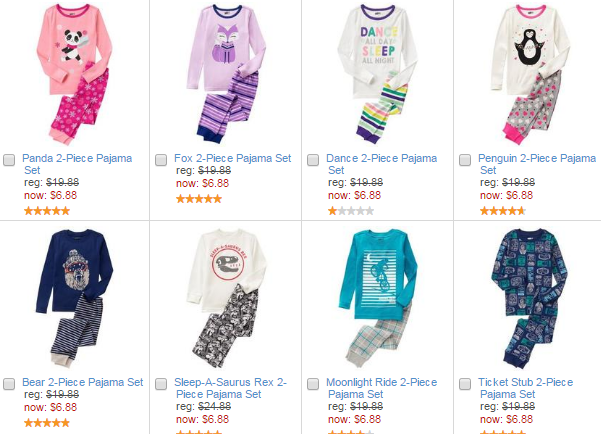
Task: Check the Bear 2-Piece Pajama Set checkbox
Action: coord(9,384)
